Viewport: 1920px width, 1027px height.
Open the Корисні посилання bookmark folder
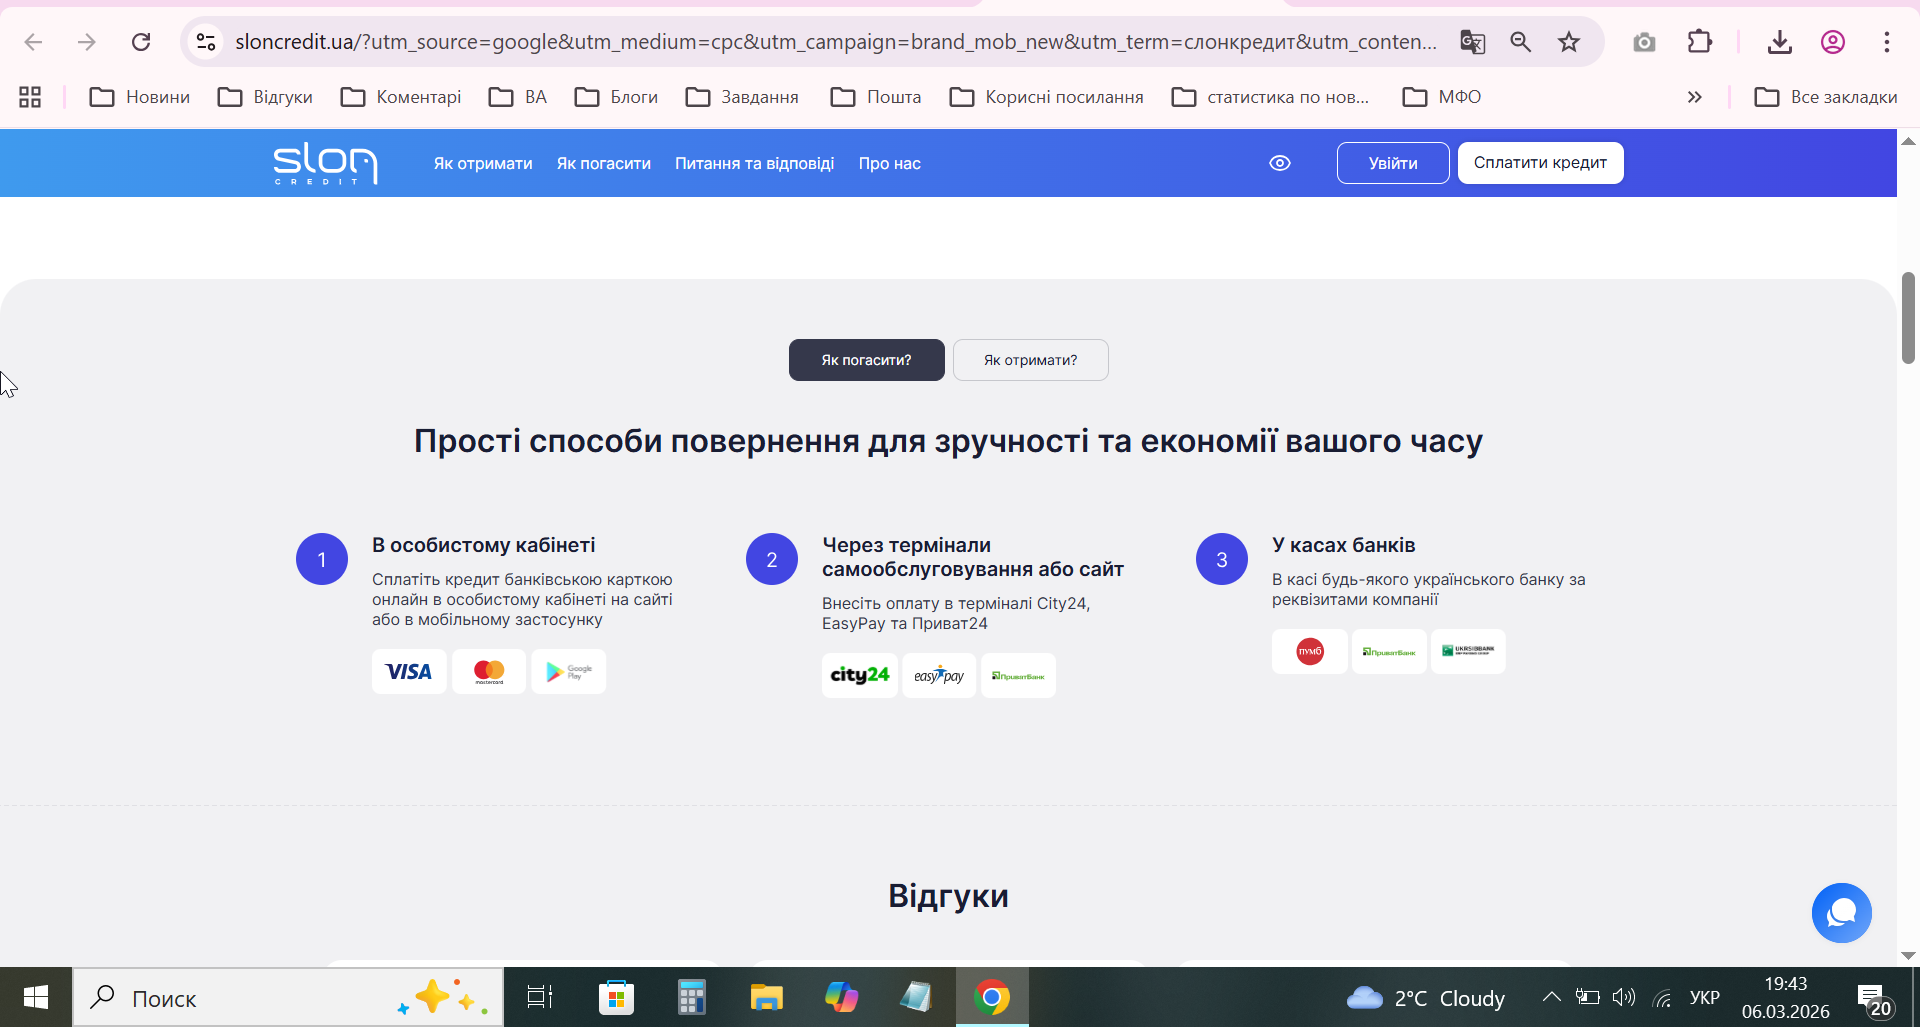coord(1046,97)
